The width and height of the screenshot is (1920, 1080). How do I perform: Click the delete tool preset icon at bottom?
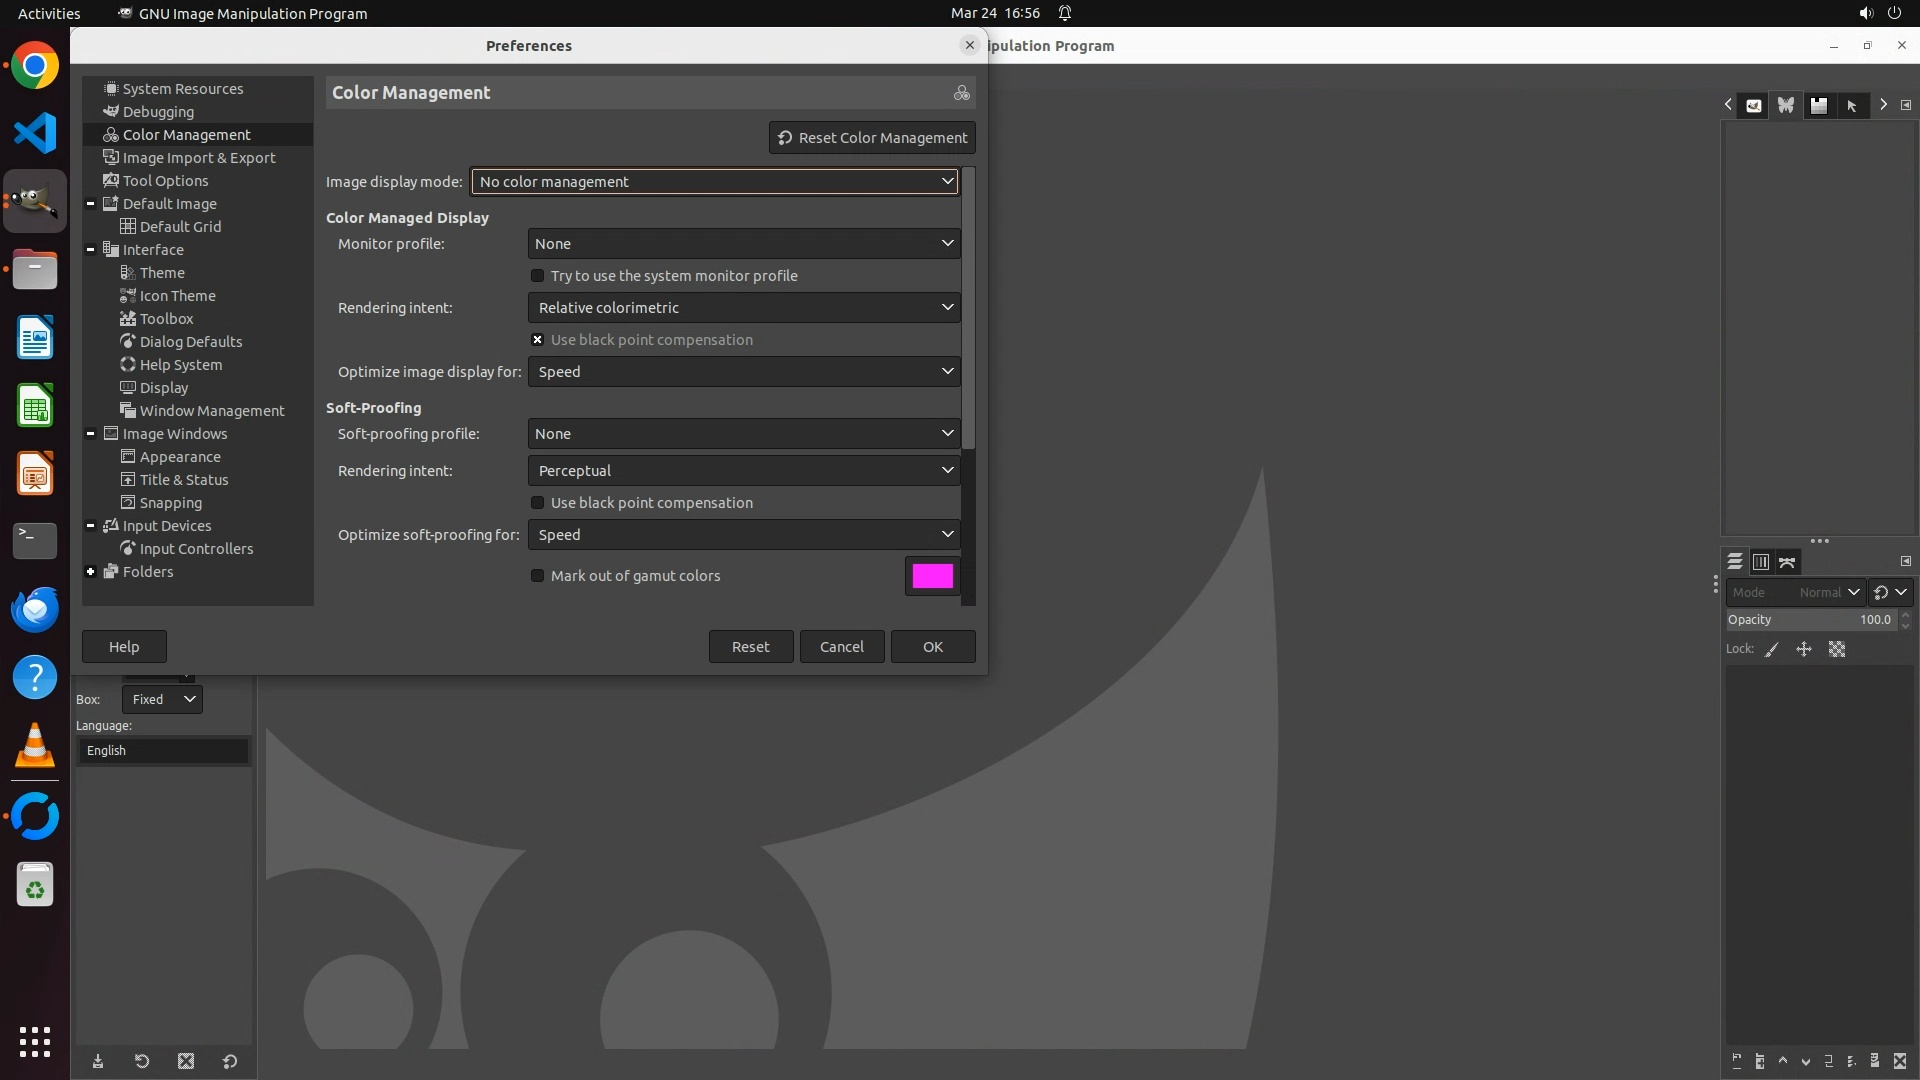pos(186,1061)
